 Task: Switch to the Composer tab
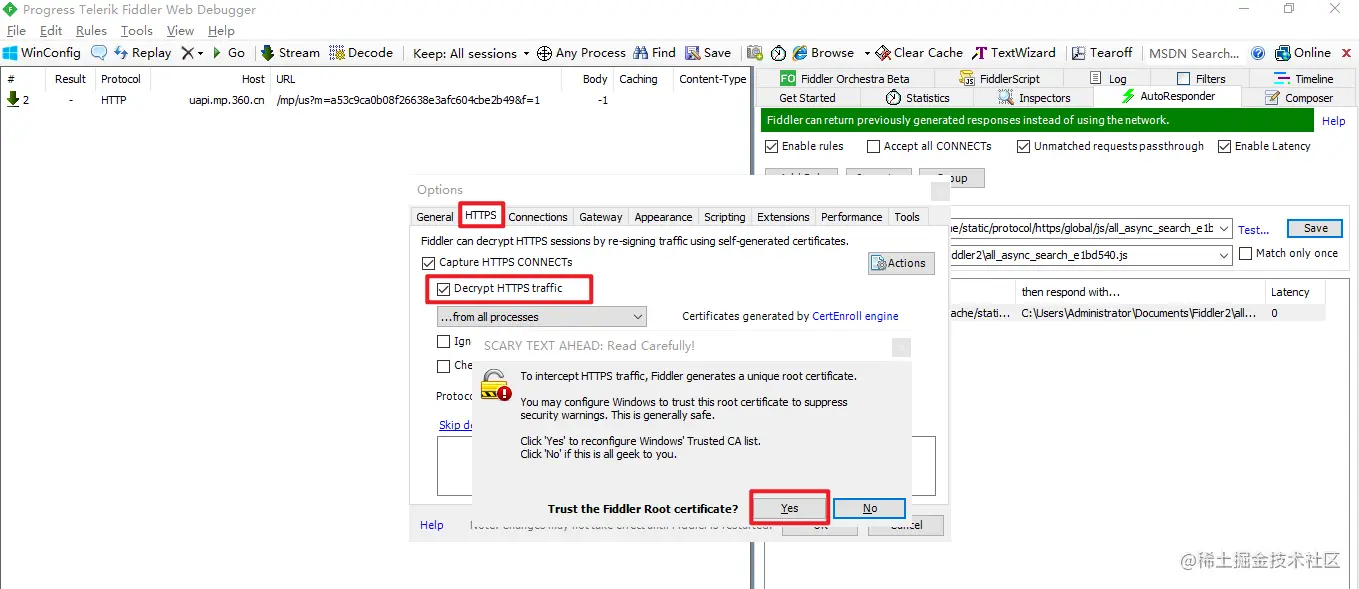1299,98
